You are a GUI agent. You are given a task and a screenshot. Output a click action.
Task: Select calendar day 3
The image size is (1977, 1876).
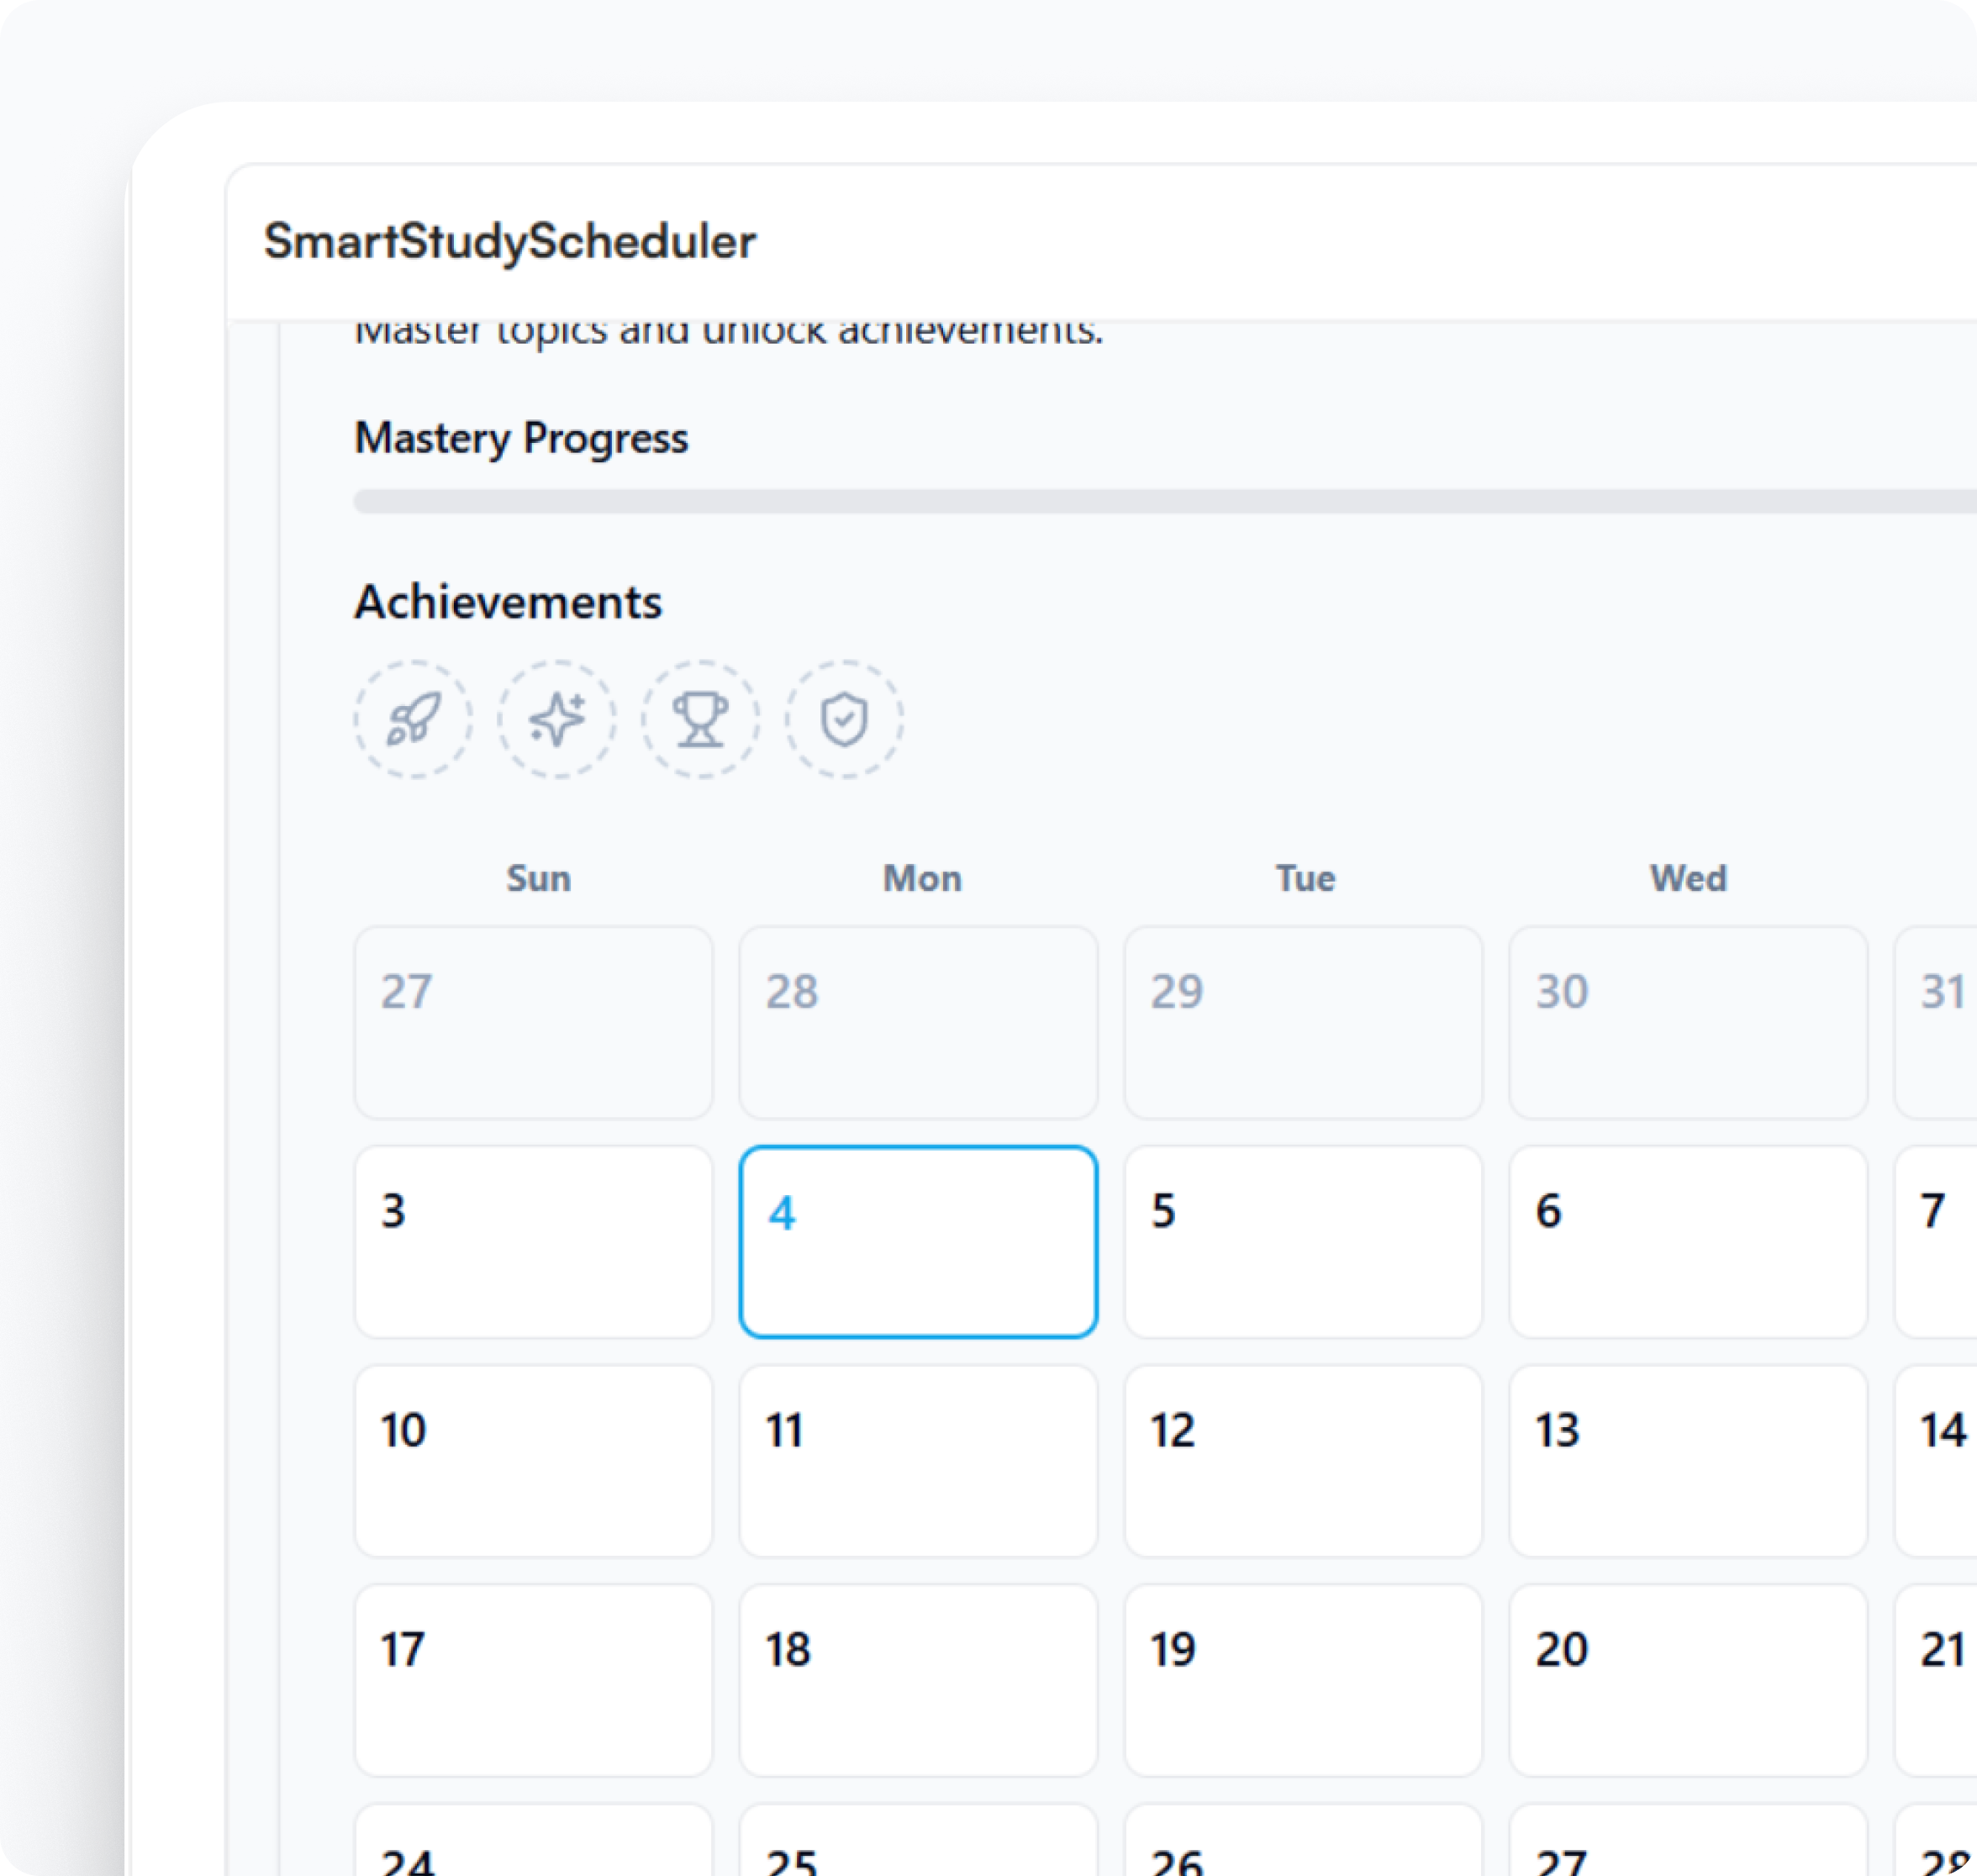click(533, 1241)
